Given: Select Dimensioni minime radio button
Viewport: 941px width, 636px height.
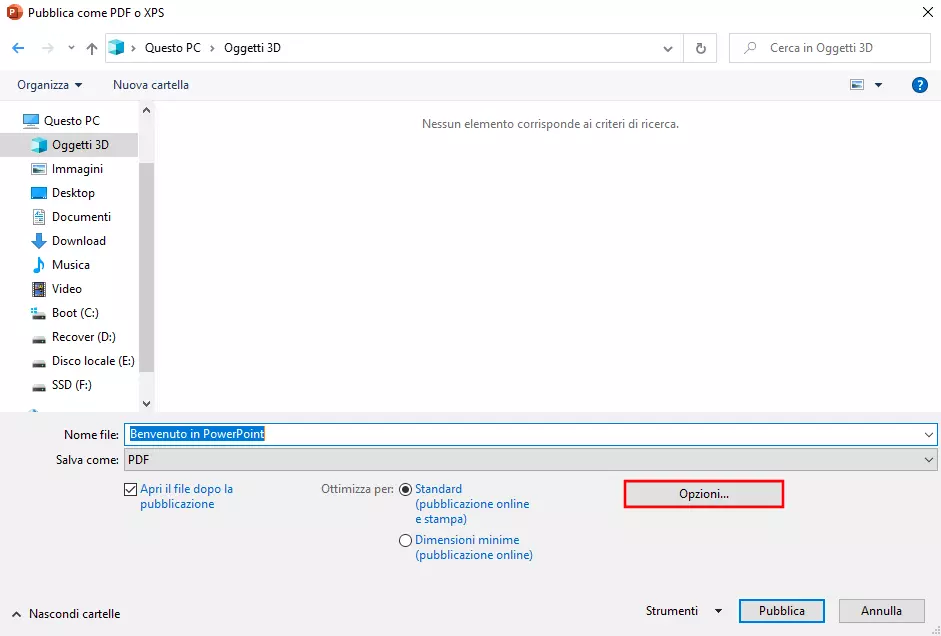Looking at the screenshot, I should click(x=405, y=541).
